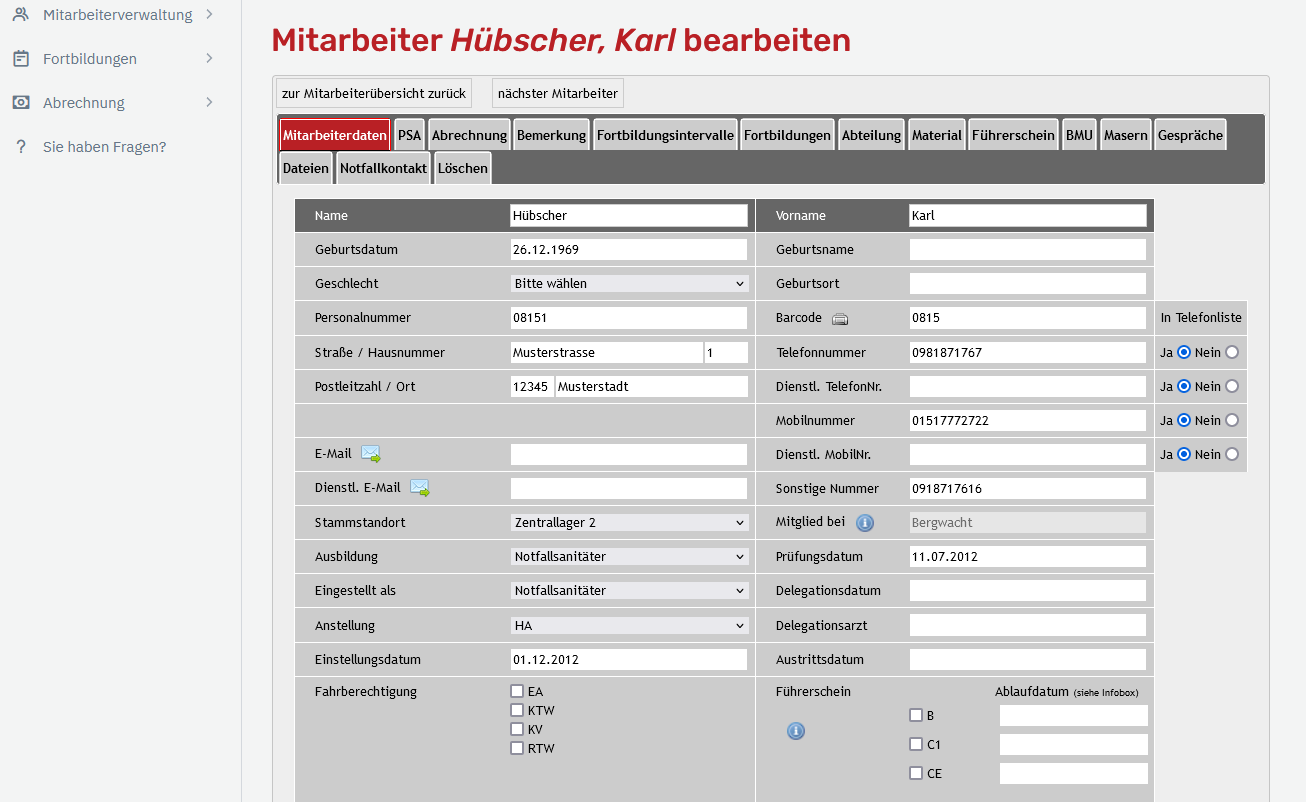
Task: Click the Hausnummer input field
Action: pos(726,352)
